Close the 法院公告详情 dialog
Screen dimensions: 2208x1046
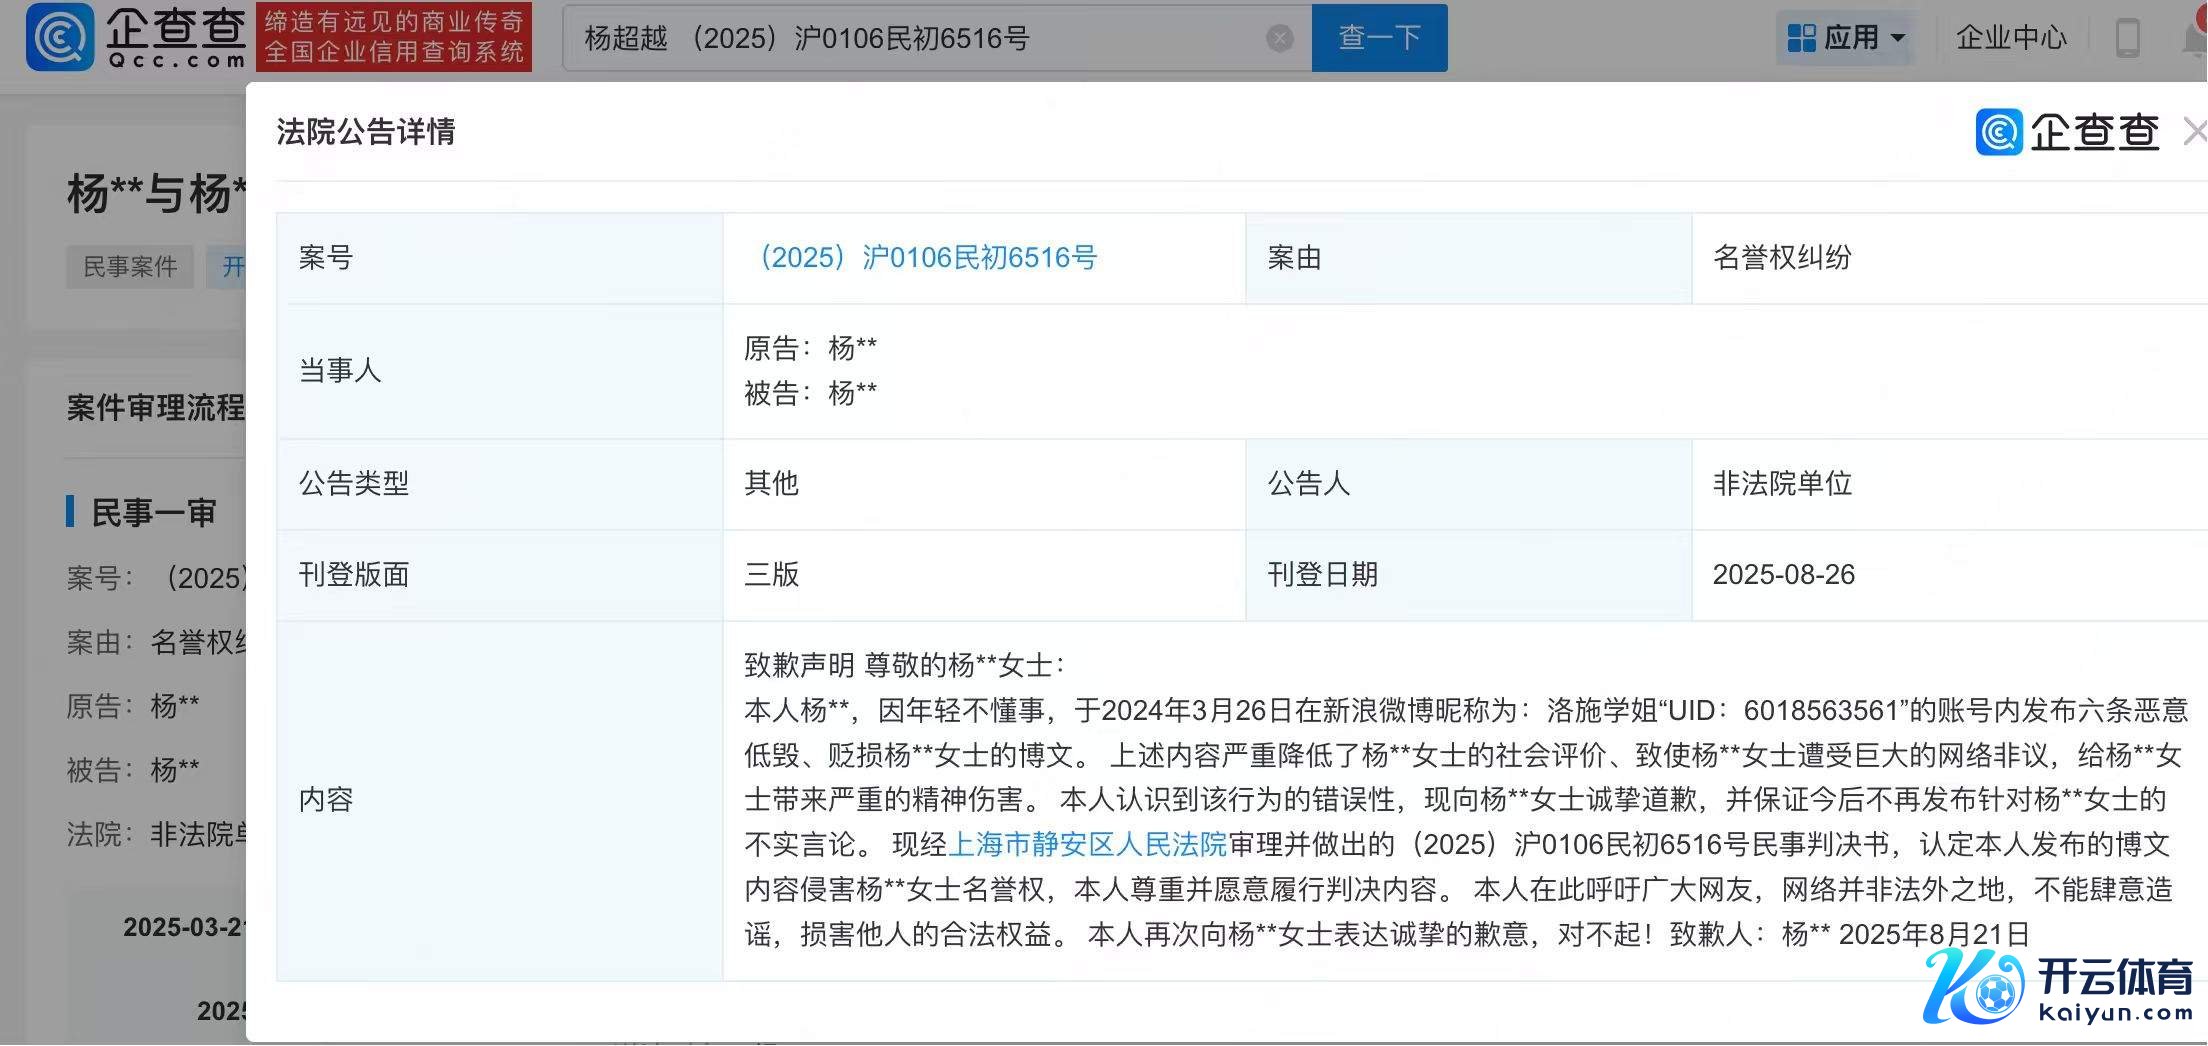2194,132
